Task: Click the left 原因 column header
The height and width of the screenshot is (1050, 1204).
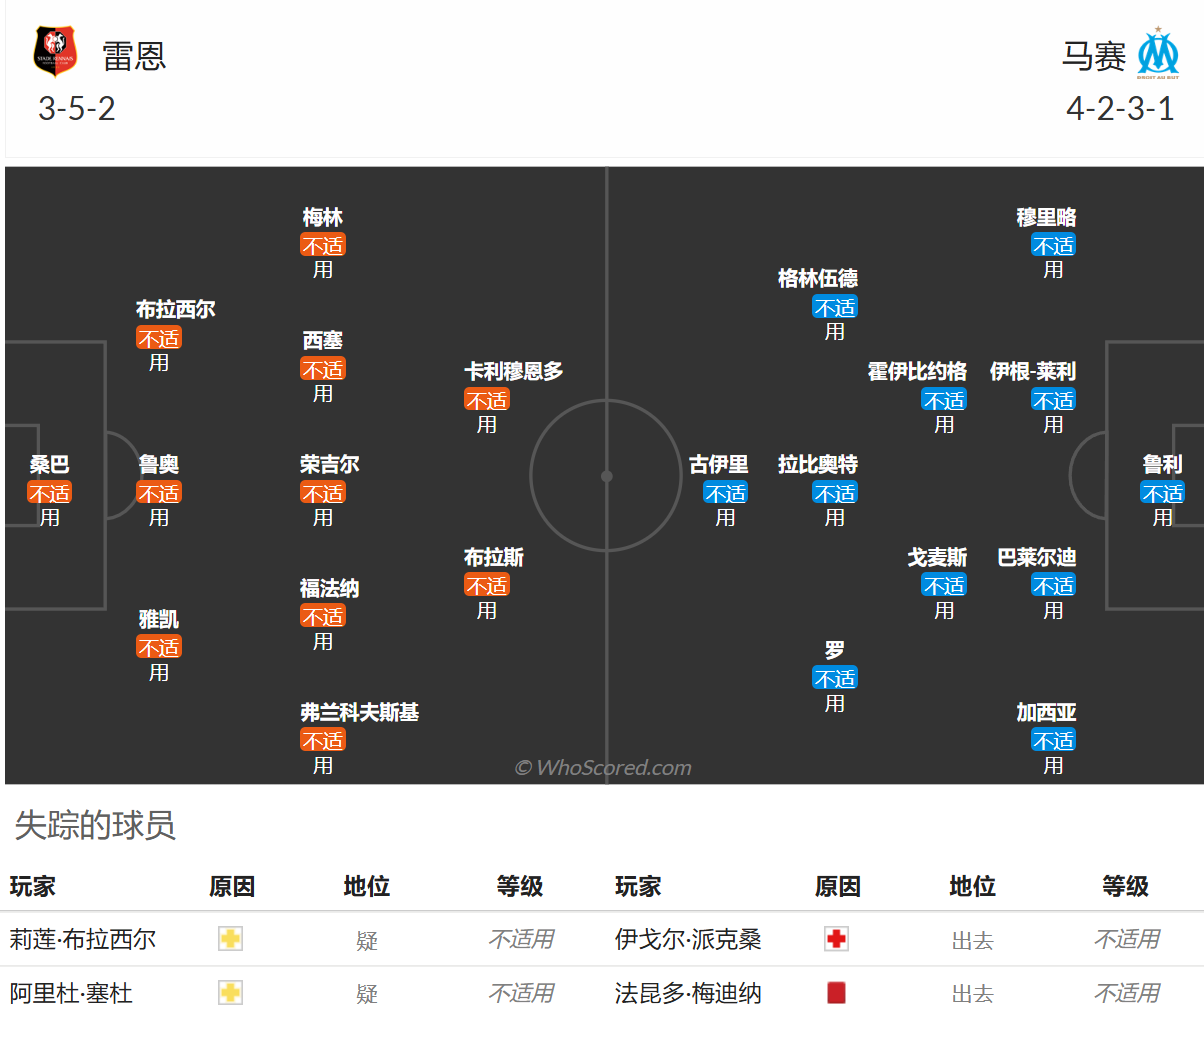Action: 232,887
